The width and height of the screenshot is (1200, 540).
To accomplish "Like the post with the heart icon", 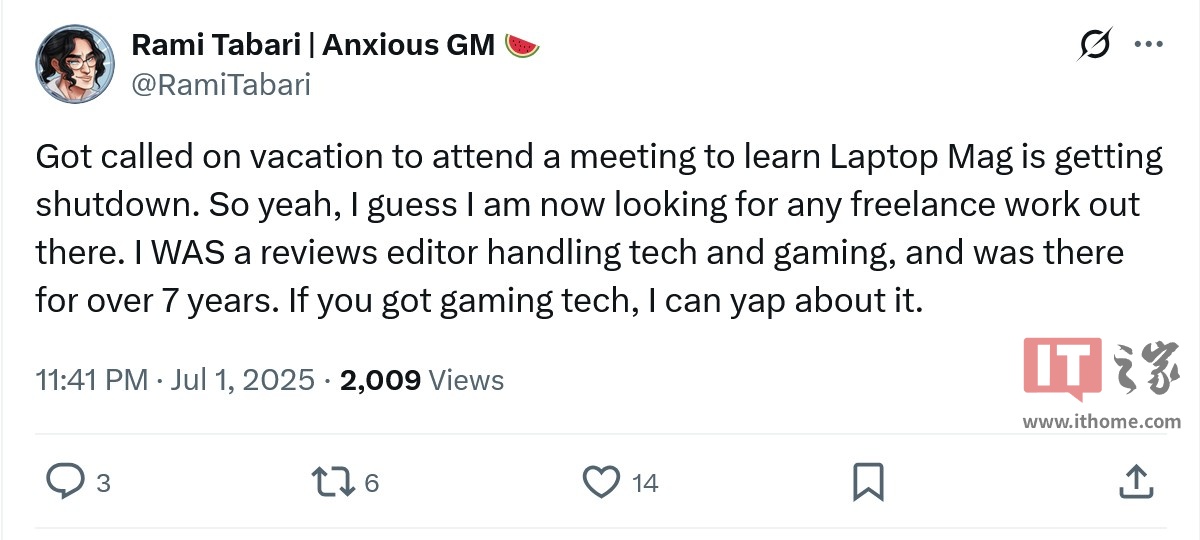I will pyautogui.click(x=601, y=482).
